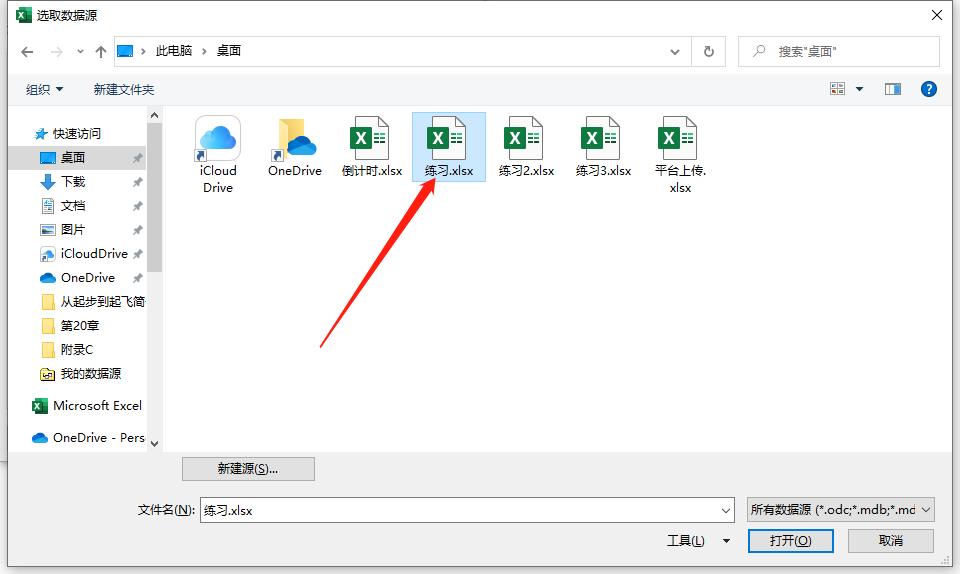Image resolution: width=960 pixels, height=574 pixels.
Task: Click the sidebar scrollbar down arrow
Action: tap(154, 444)
